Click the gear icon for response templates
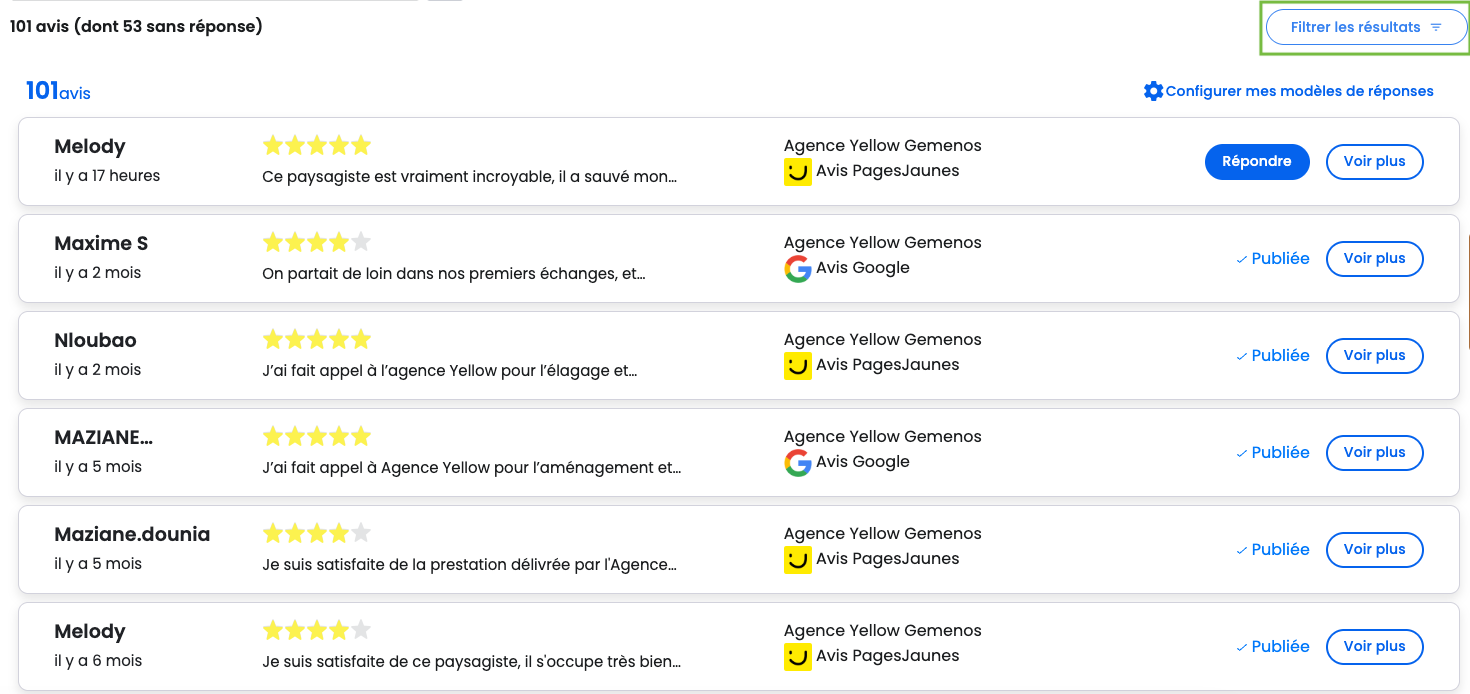The height and width of the screenshot is (694, 1470). 1153,91
